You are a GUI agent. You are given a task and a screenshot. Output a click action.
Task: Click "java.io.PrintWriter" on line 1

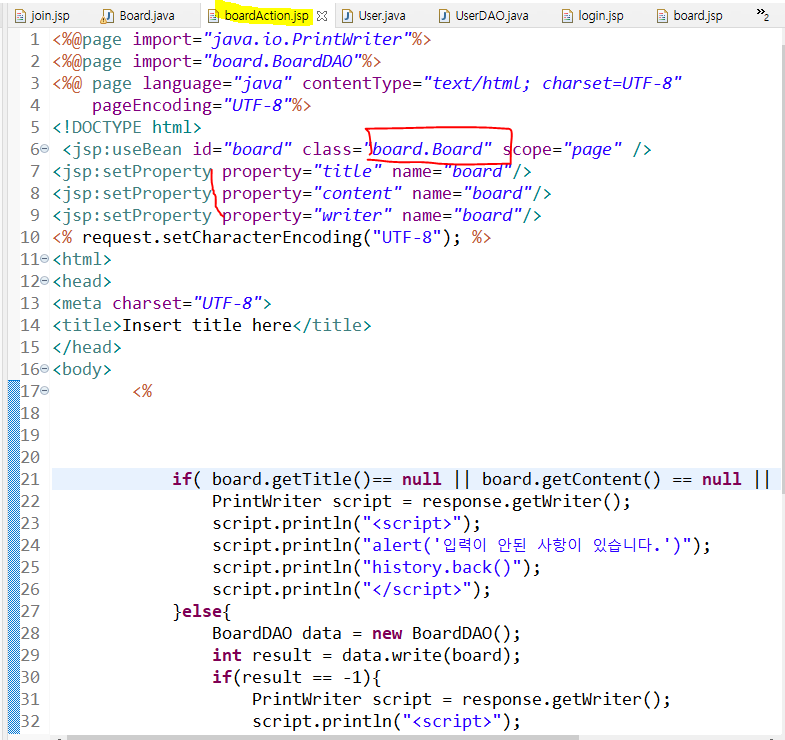click(x=307, y=39)
